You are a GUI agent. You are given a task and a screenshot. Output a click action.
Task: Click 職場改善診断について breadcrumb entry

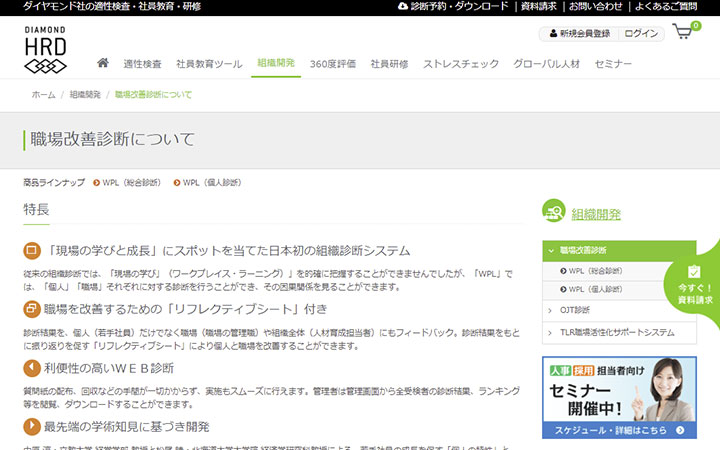tap(153, 95)
